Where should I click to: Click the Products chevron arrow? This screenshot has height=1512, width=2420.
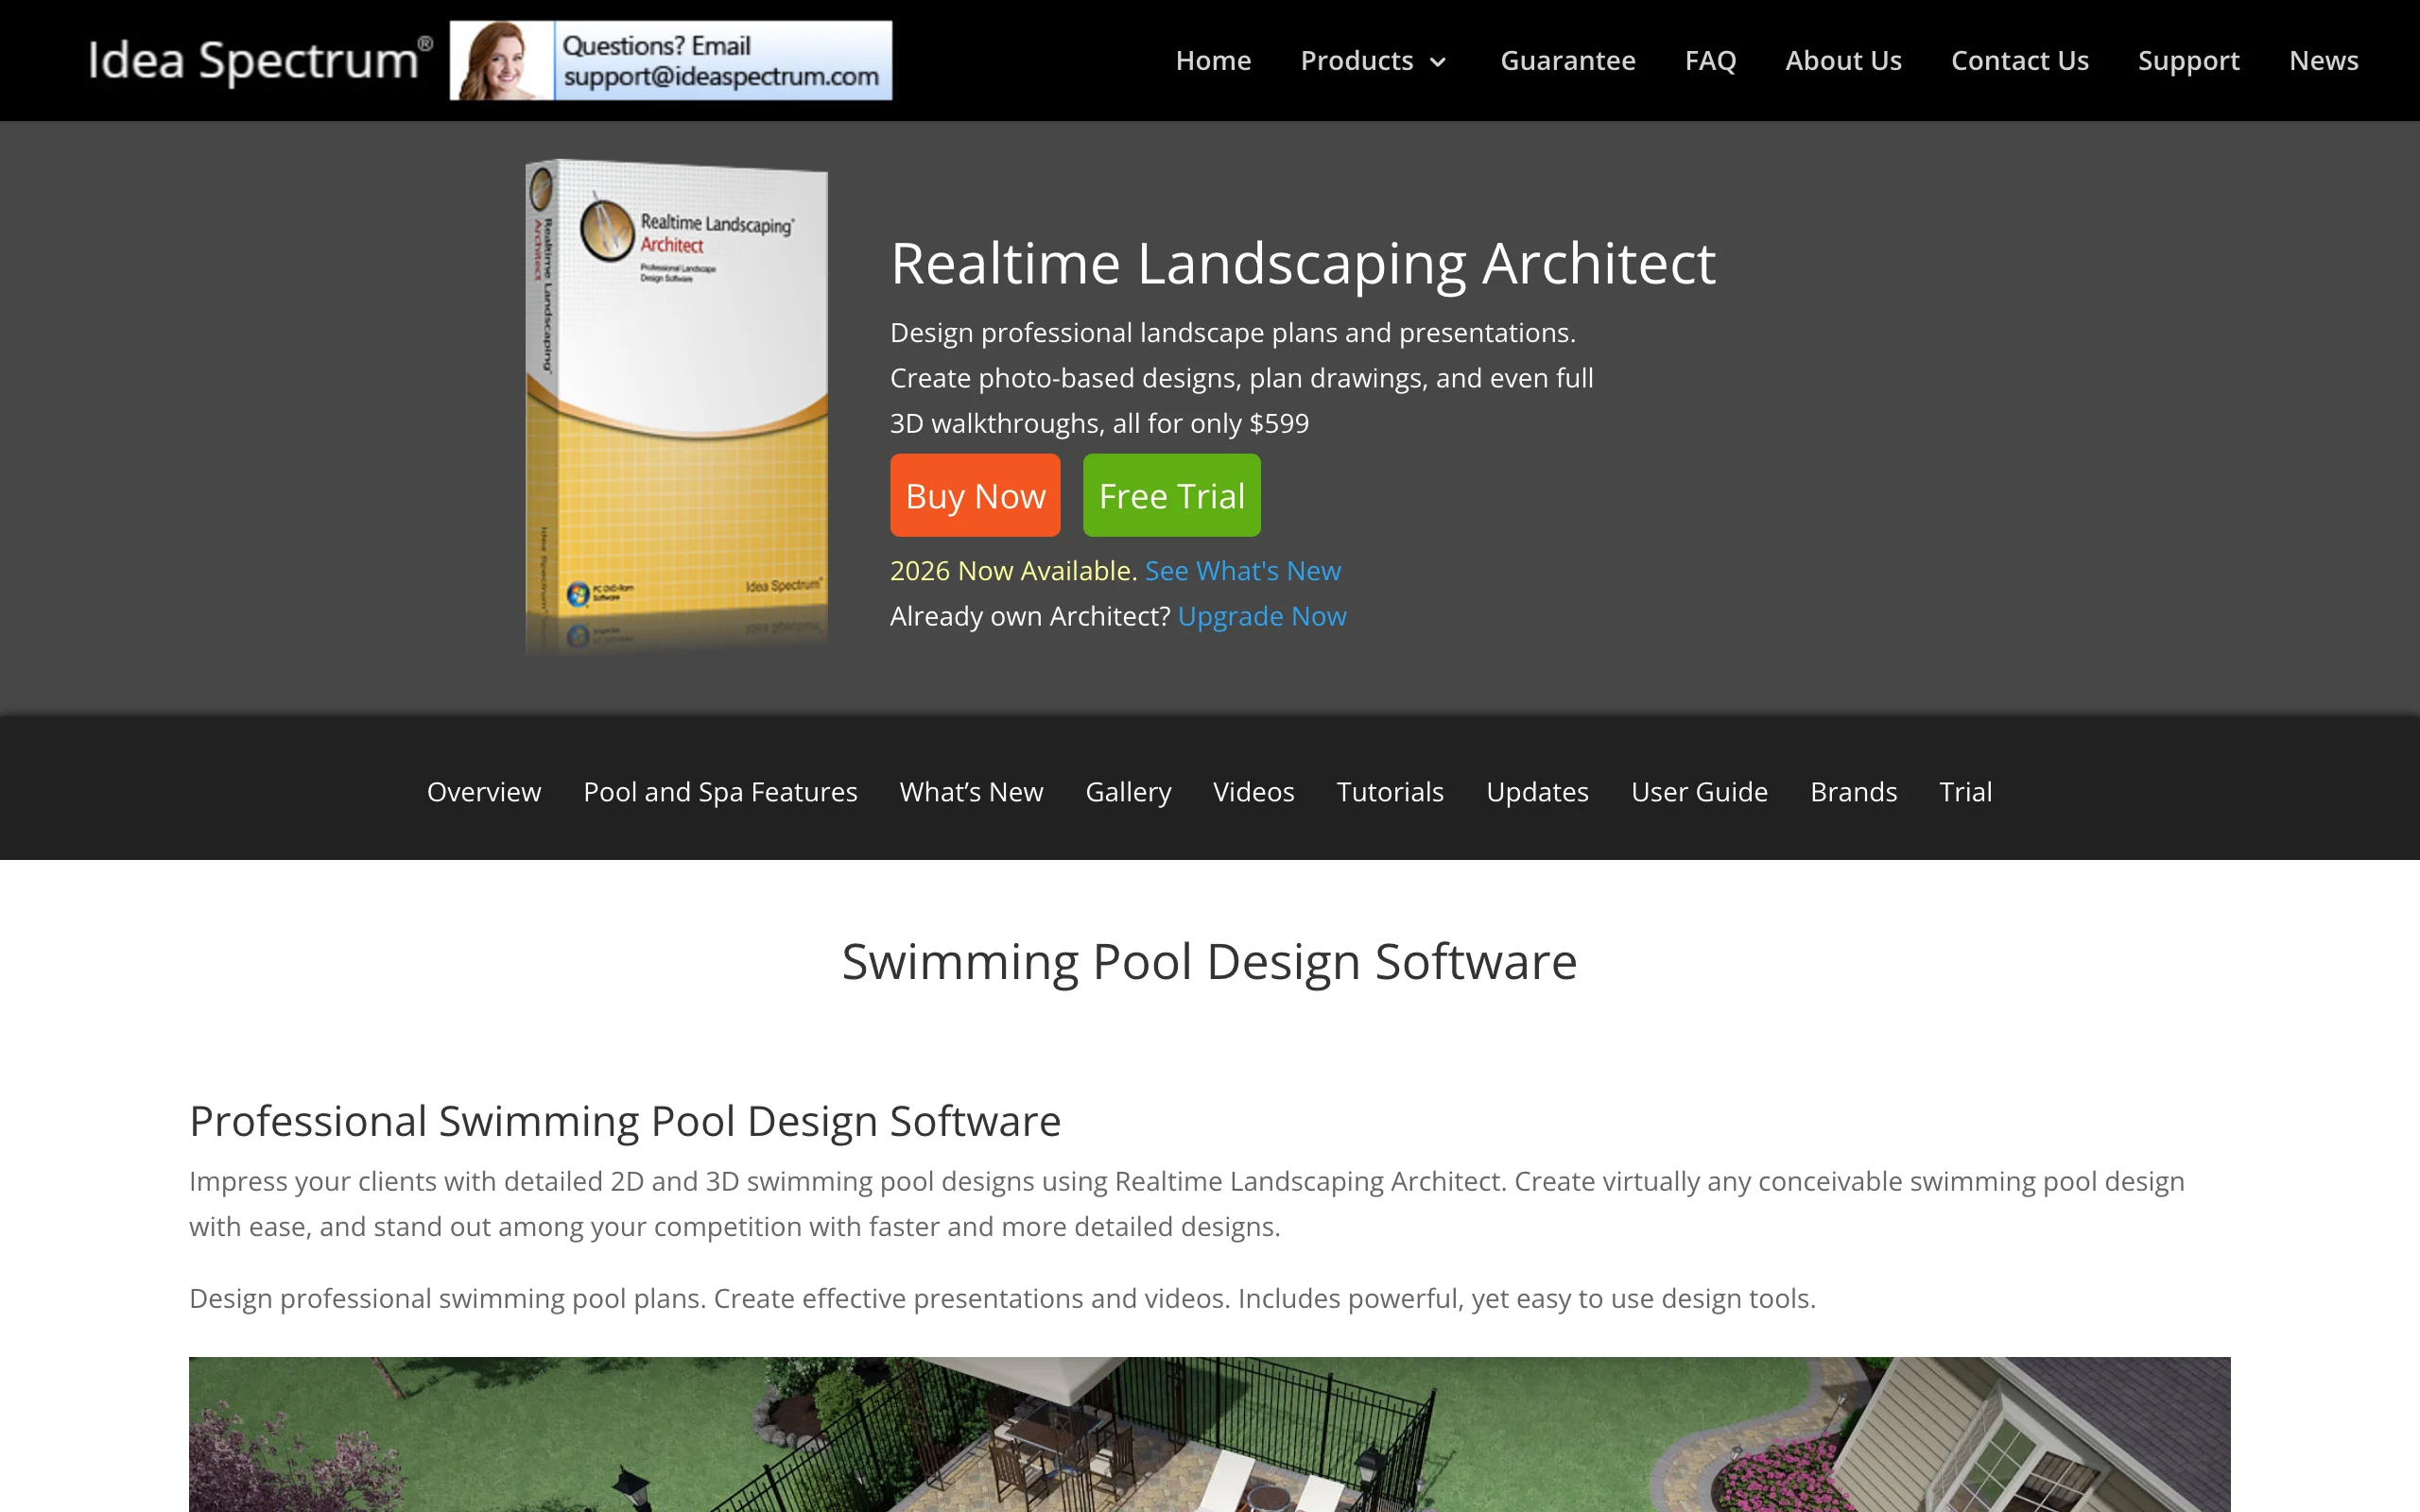[x=1438, y=62]
